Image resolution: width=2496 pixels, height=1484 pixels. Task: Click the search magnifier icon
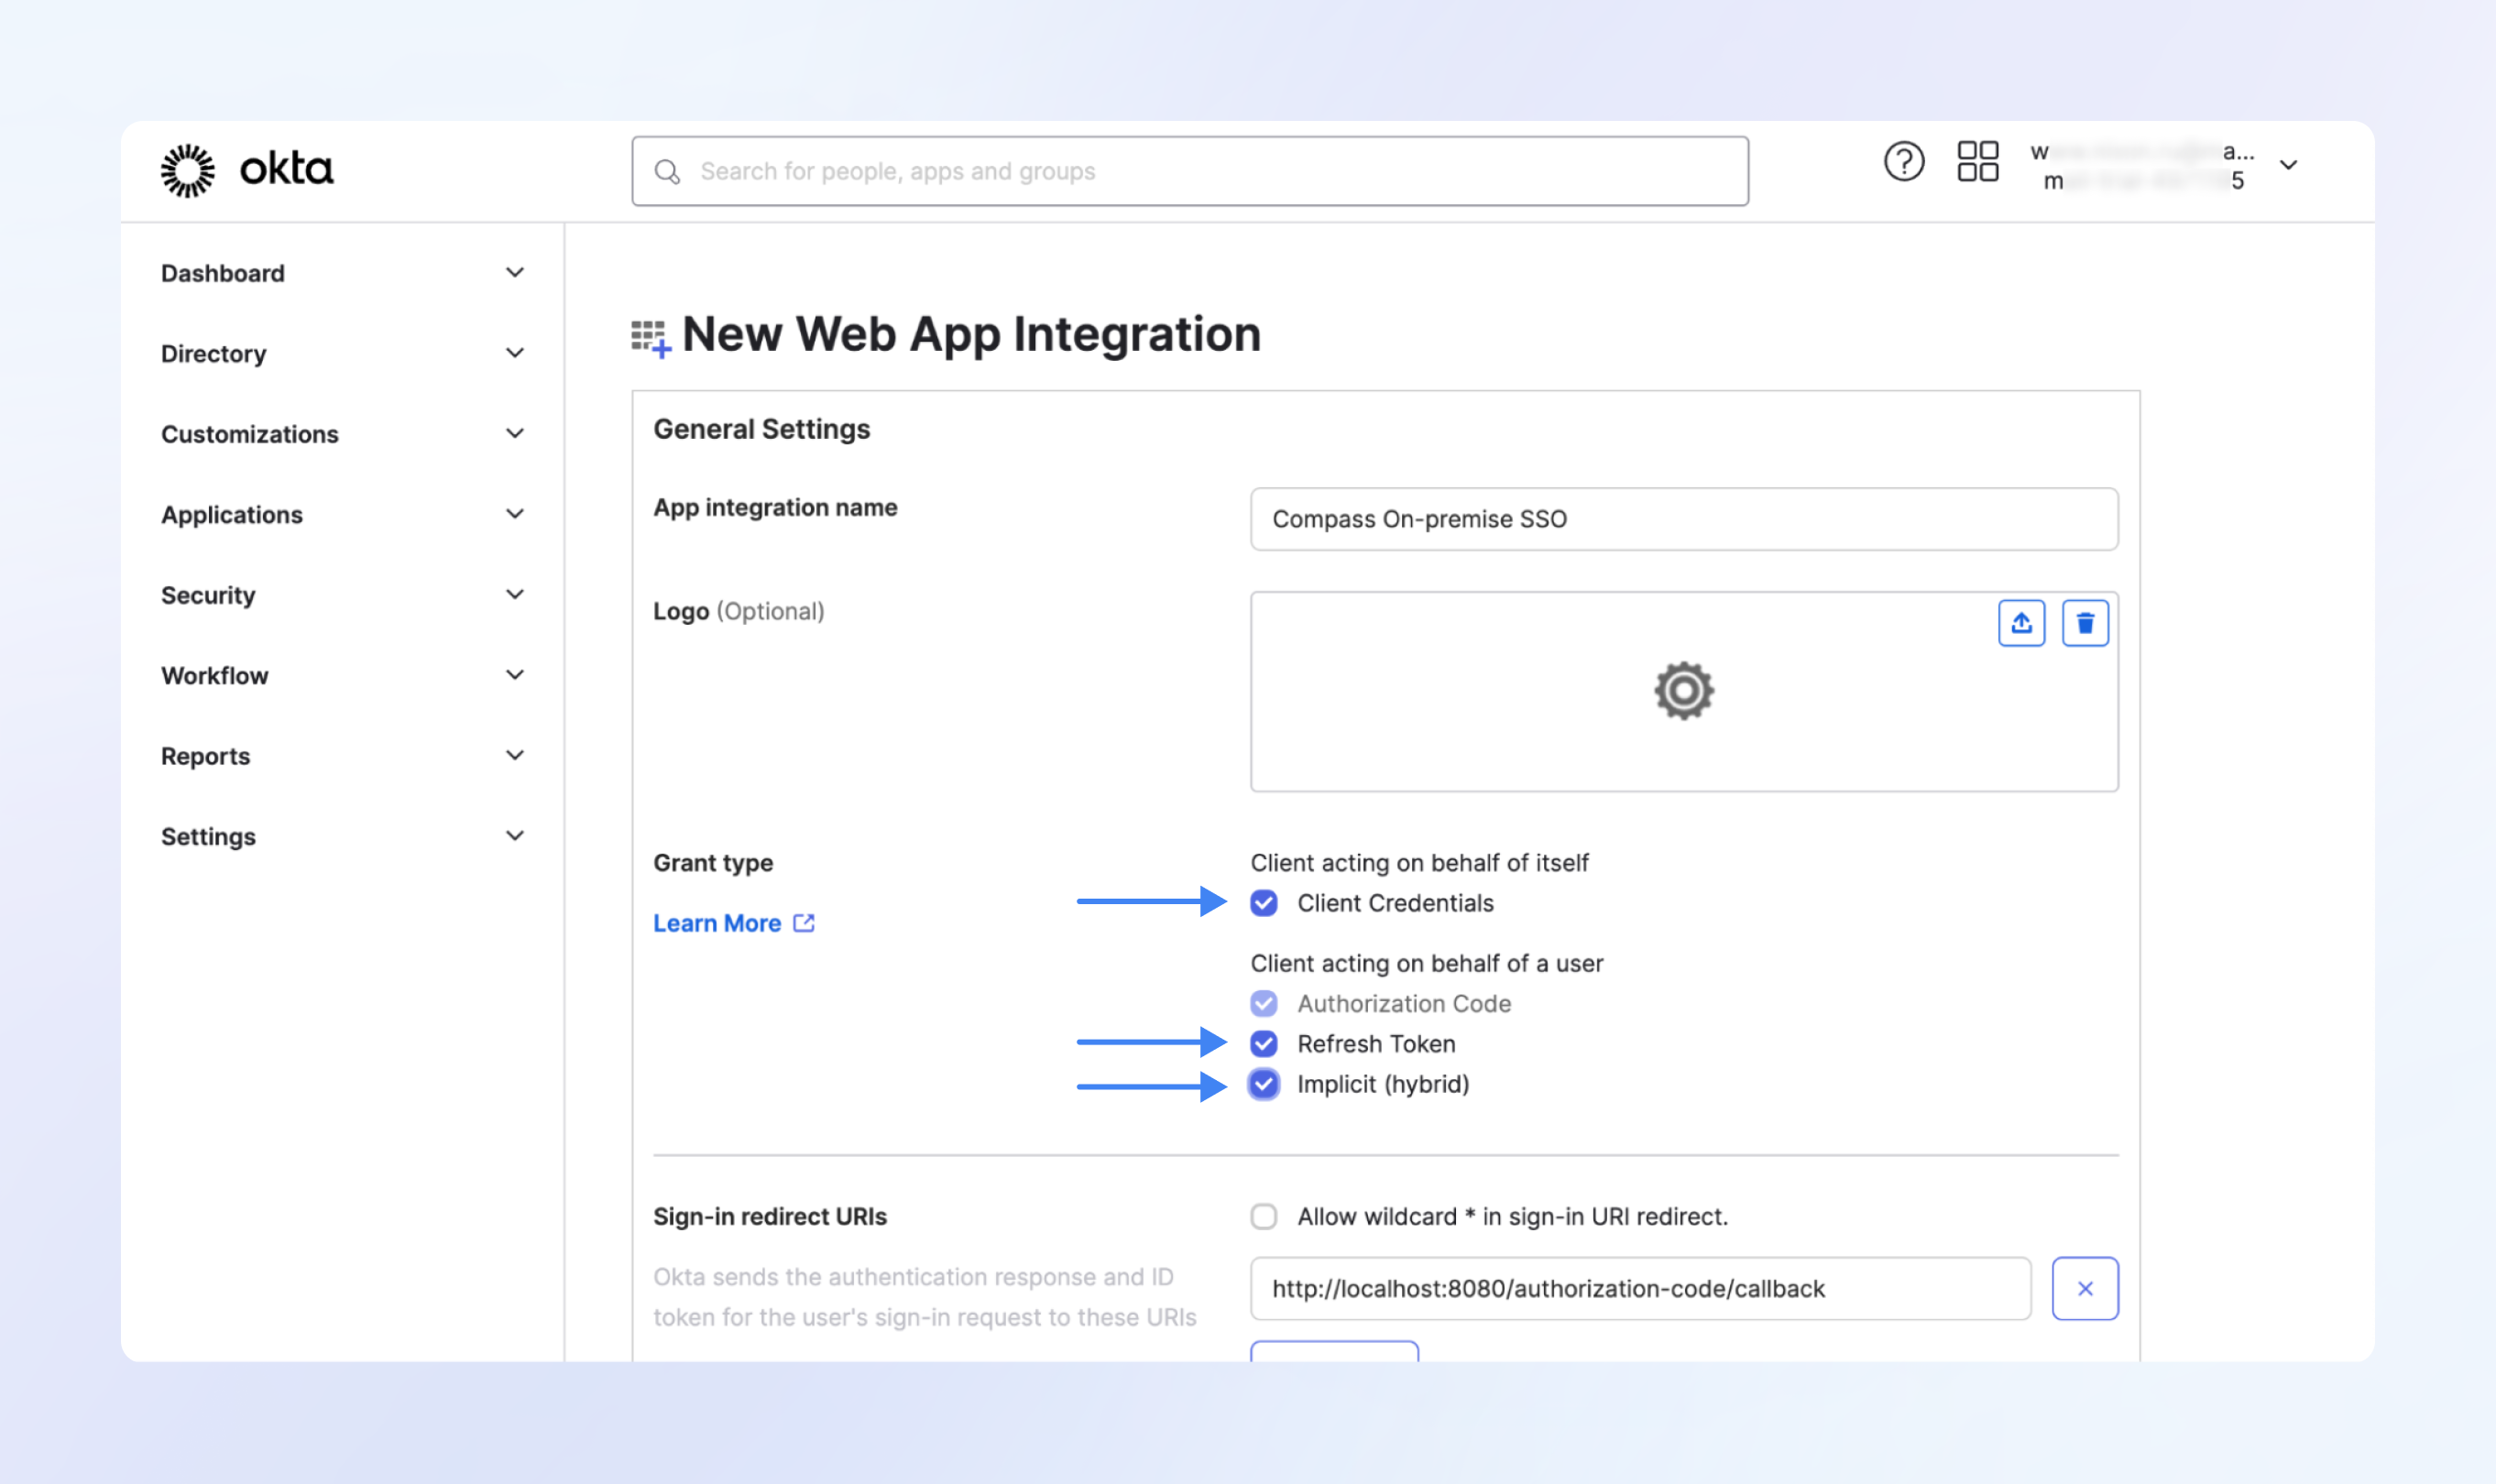pos(667,172)
